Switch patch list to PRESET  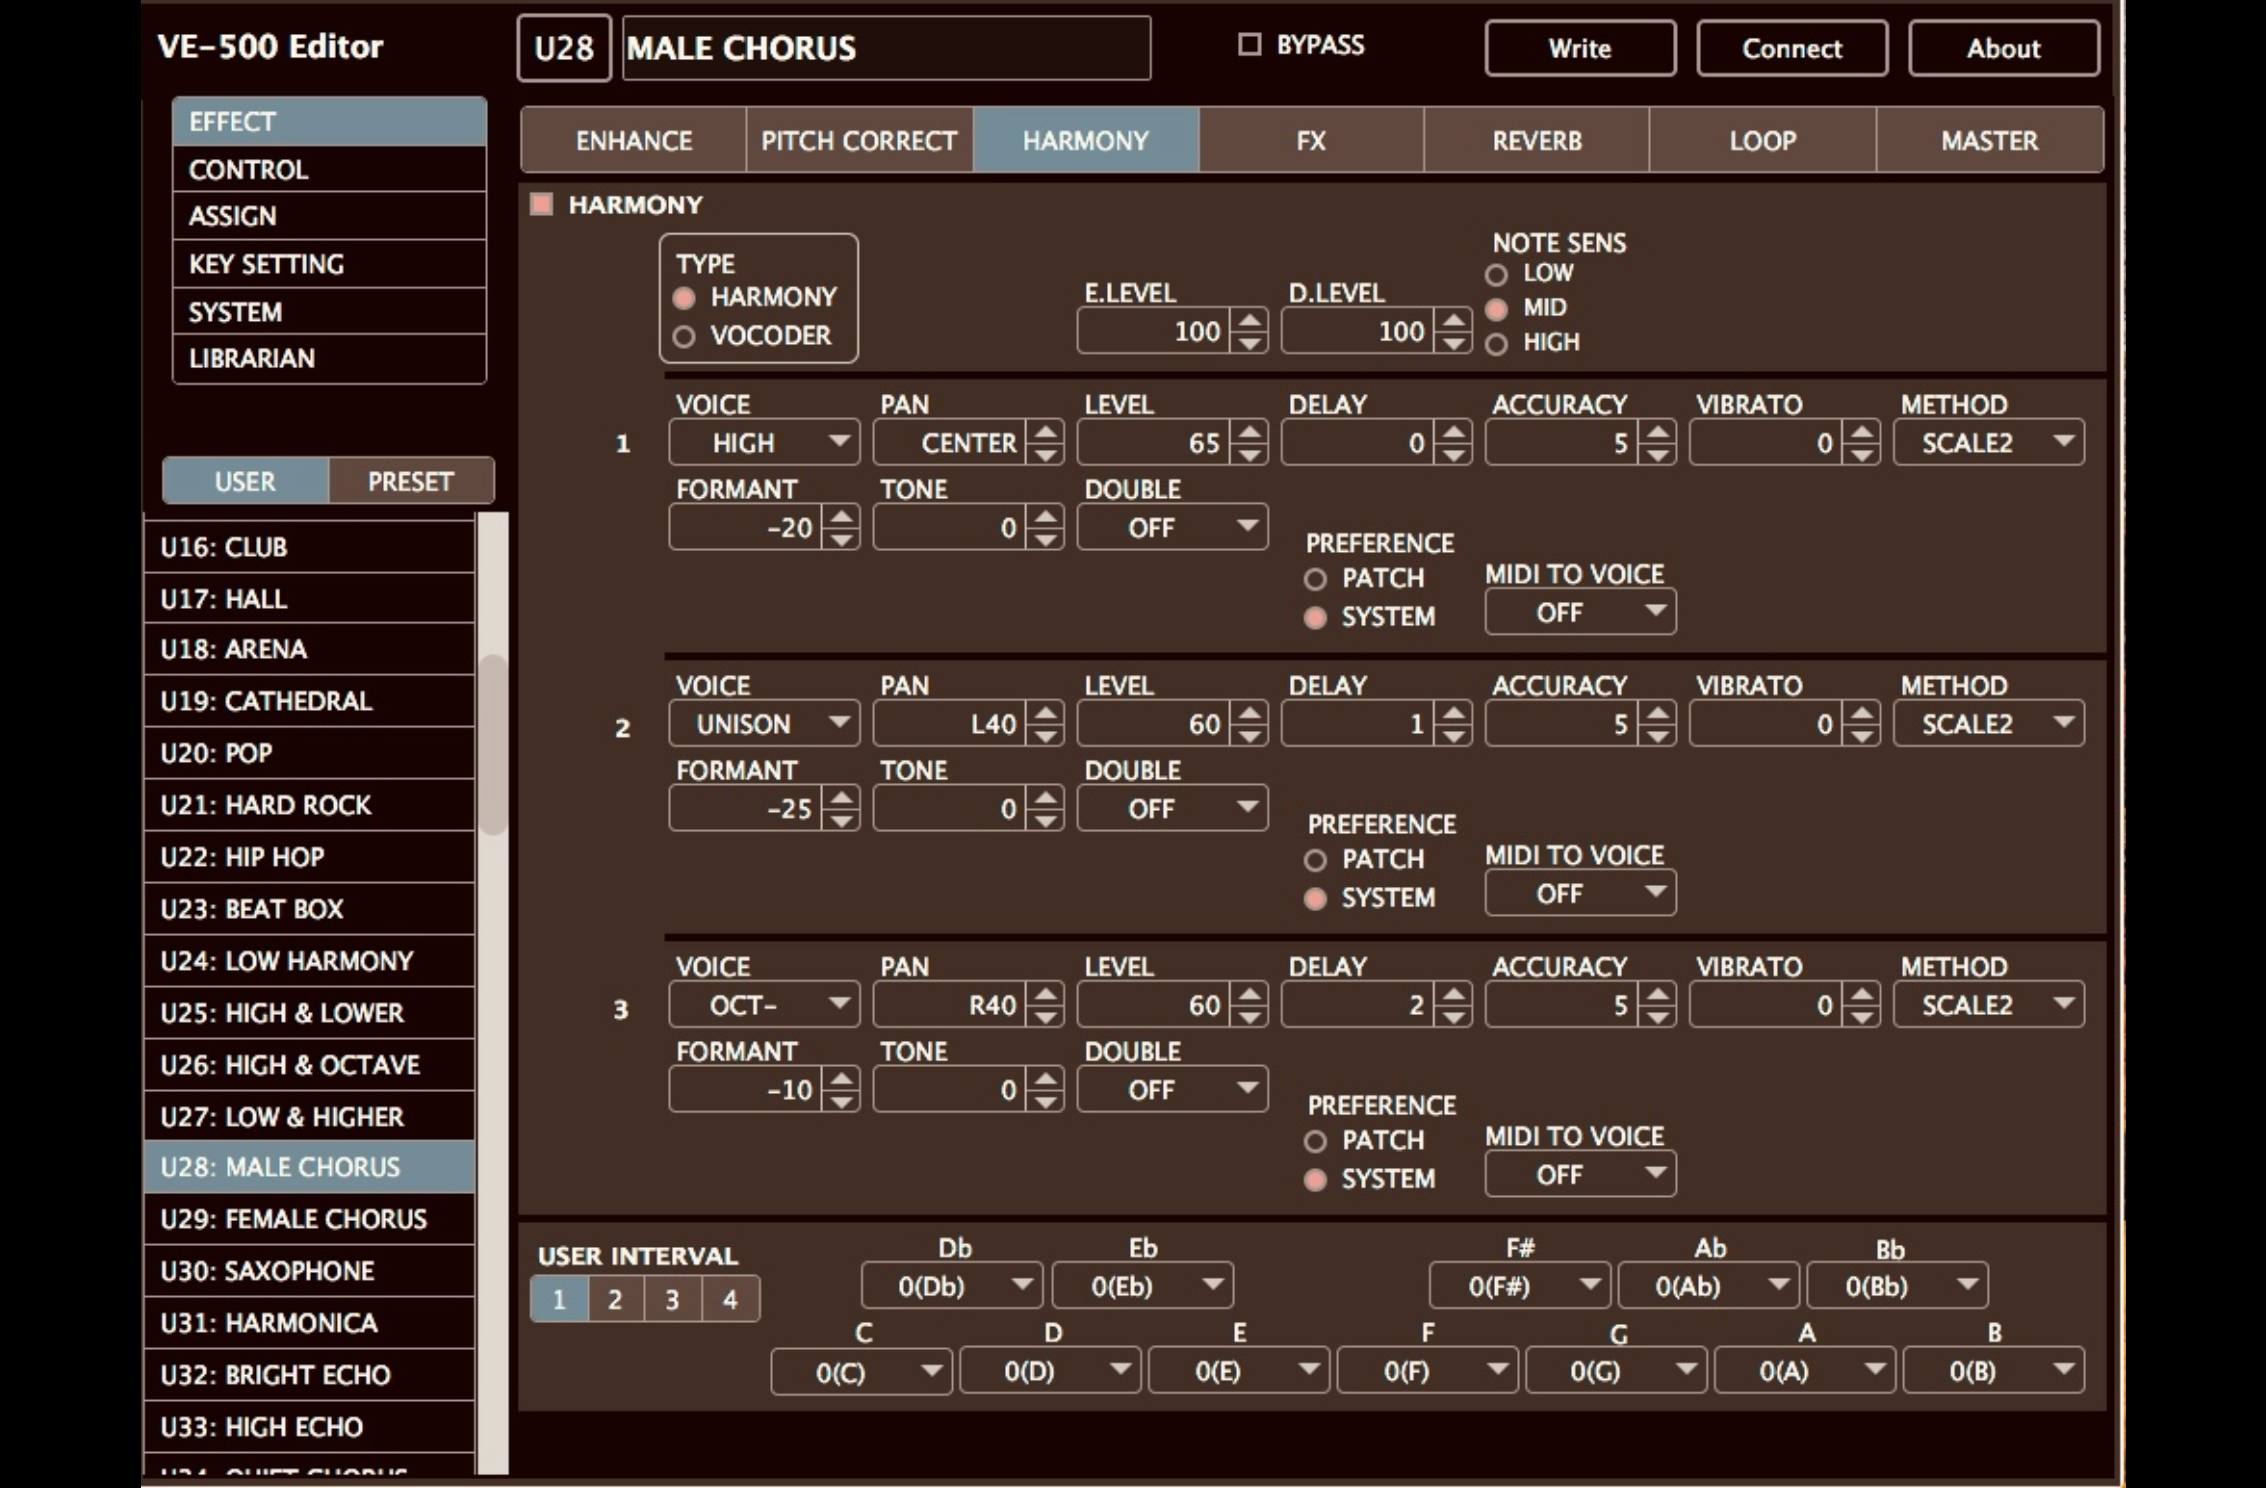click(x=411, y=481)
